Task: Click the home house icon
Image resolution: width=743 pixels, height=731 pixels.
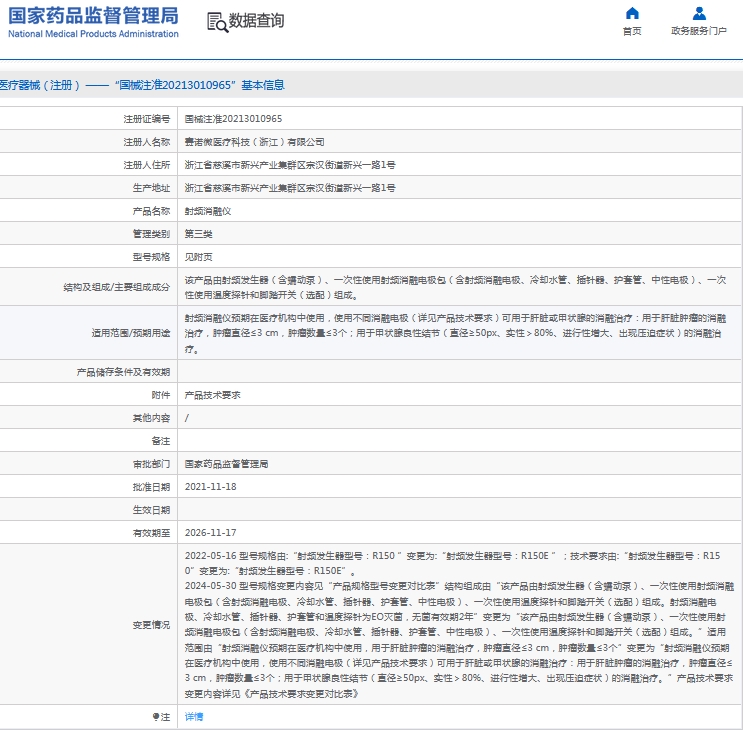Action: [x=632, y=13]
